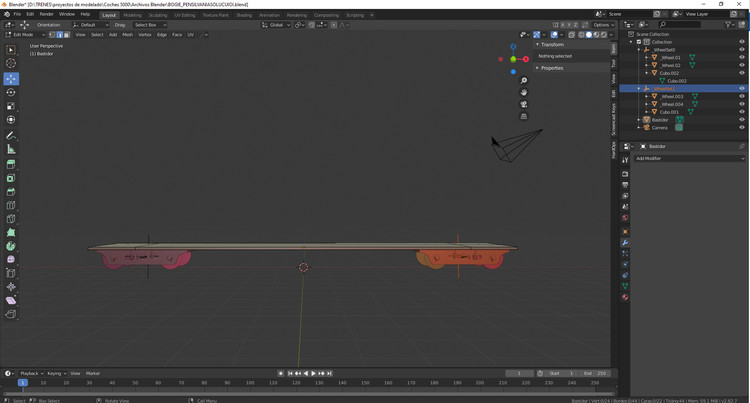This screenshot has height=403, width=750.
Task: Open the Render menu
Action: [46, 14]
